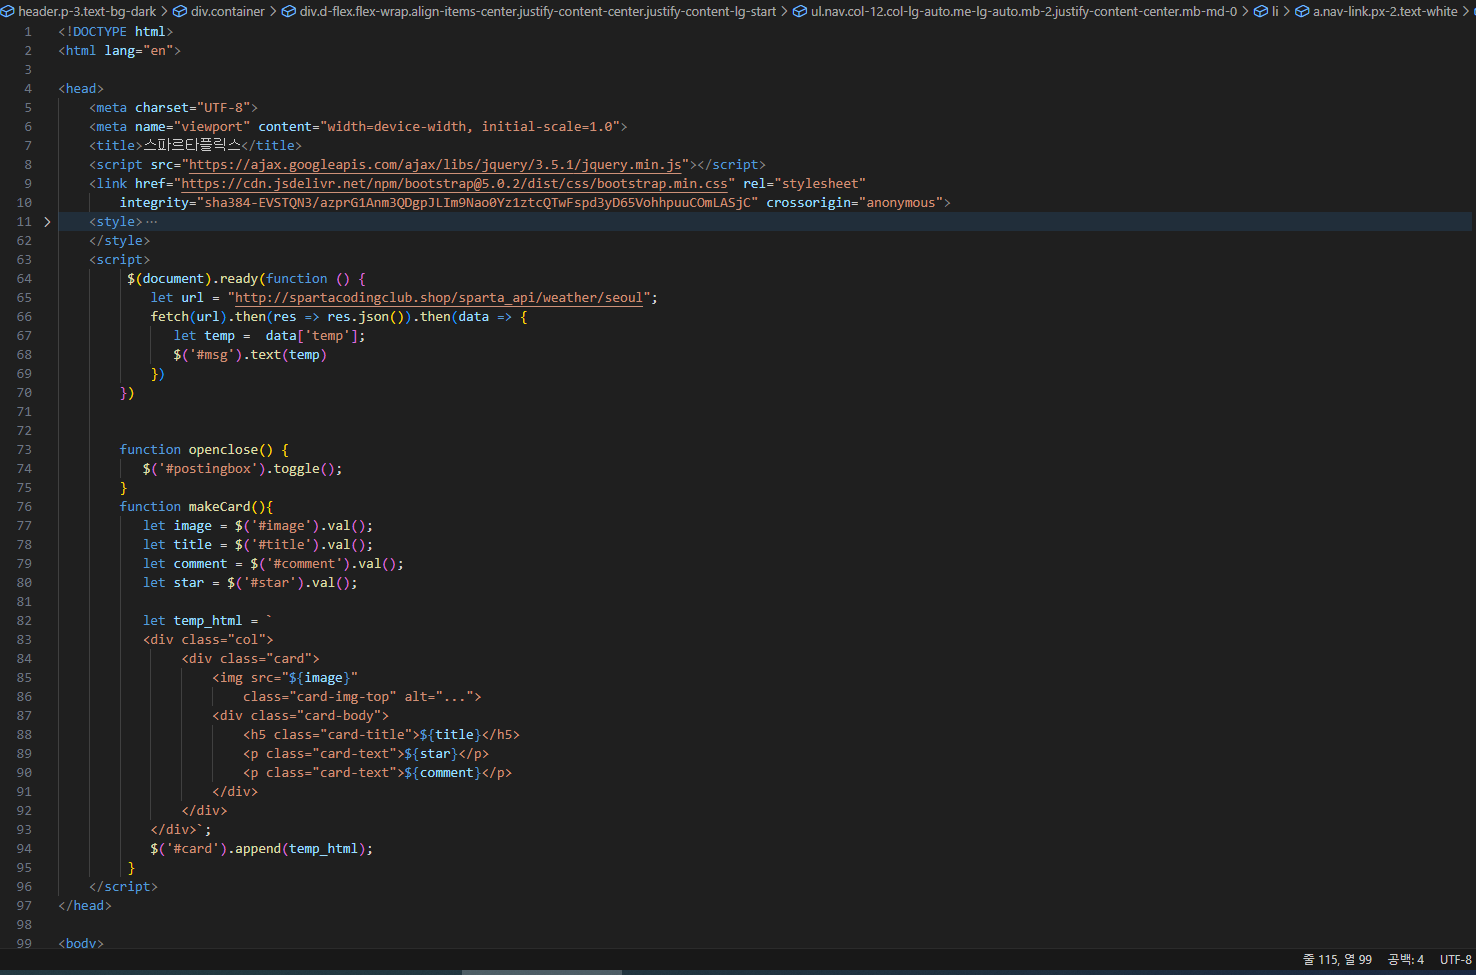Click the closing </script> tag on line 96
Viewport: 1476px width, 975px height.
pyautogui.click(x=124, y=887)
